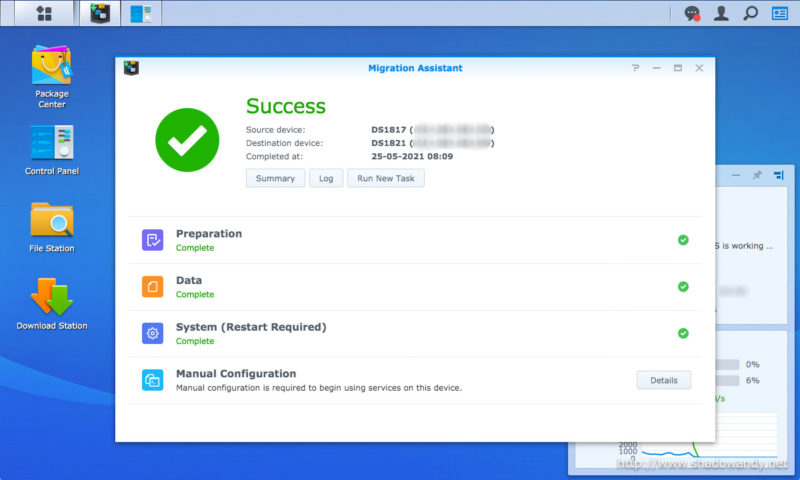Select Control Panel taskbar icon
This screenshot has width=800, height=480.
(x=141, y=13)
